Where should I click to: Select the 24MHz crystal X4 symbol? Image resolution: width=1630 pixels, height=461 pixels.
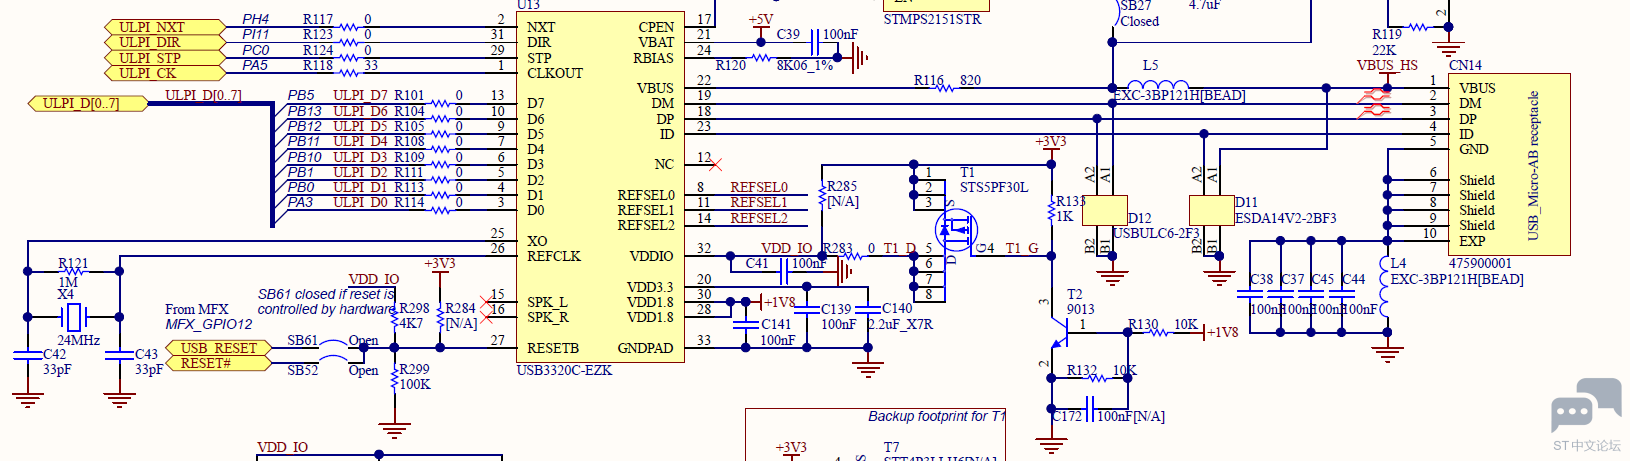(x=73, y=317)
